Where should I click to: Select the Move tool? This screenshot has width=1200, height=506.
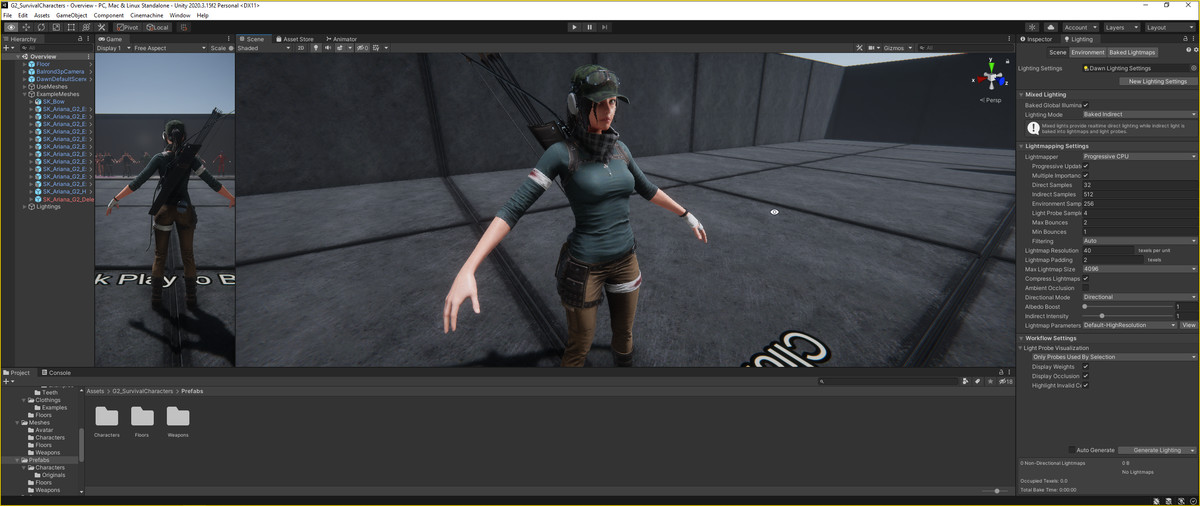tap(26, 27)
